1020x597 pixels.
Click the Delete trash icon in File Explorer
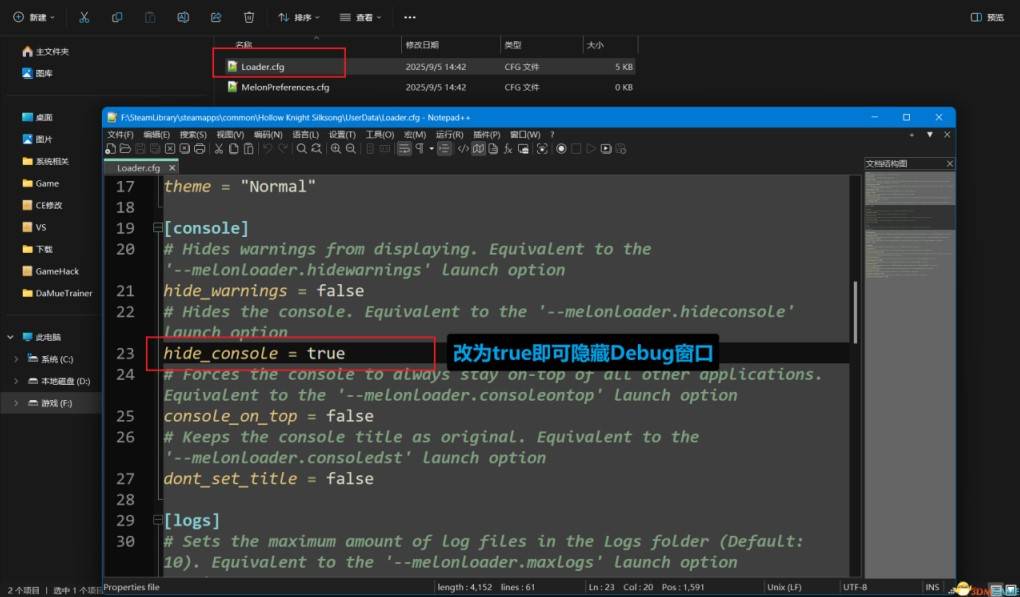tap(249, 18)
